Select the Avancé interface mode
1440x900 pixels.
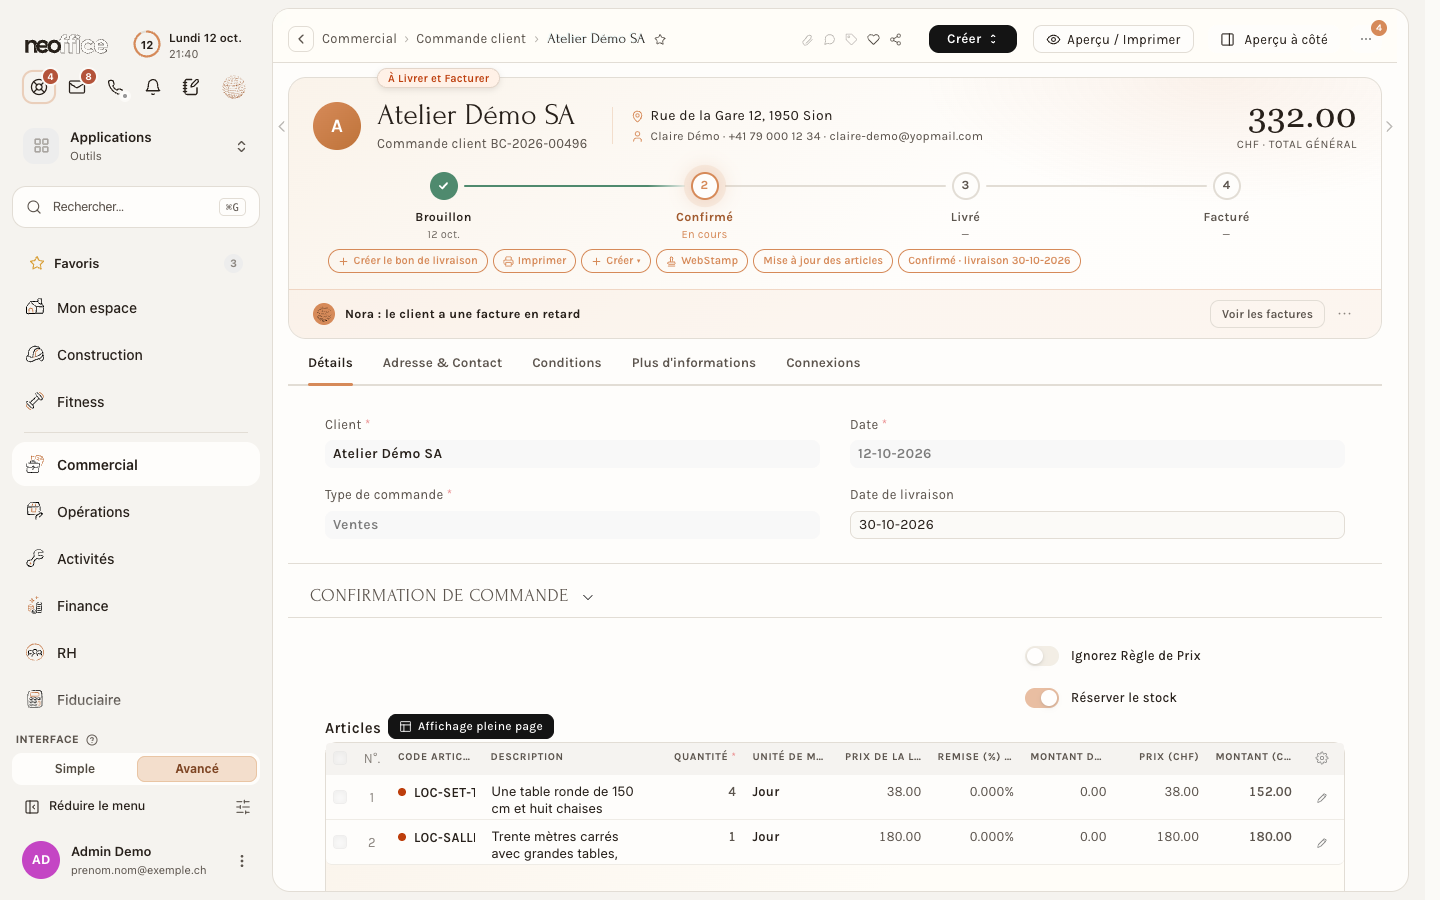click(x=197, y=769)
